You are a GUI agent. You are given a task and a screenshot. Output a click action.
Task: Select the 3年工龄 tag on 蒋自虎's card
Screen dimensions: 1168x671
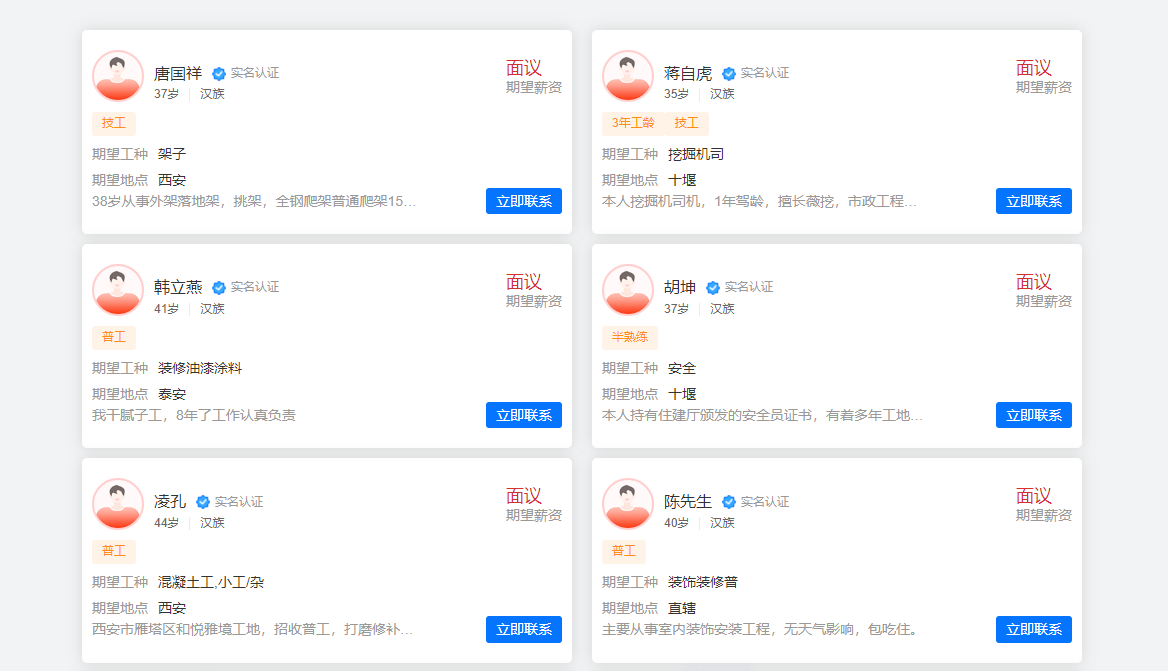point(633,123)
